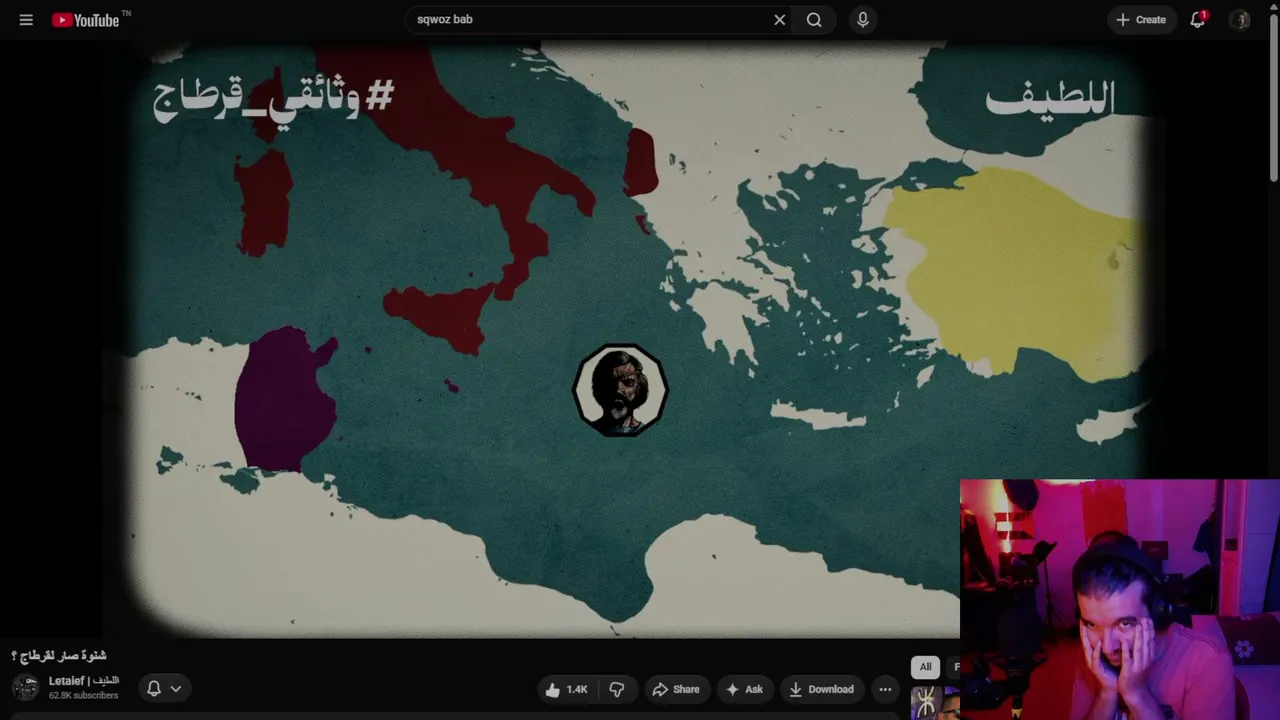Open the notifications bell
This screenshot has width=1280, height=720.
1198,20
